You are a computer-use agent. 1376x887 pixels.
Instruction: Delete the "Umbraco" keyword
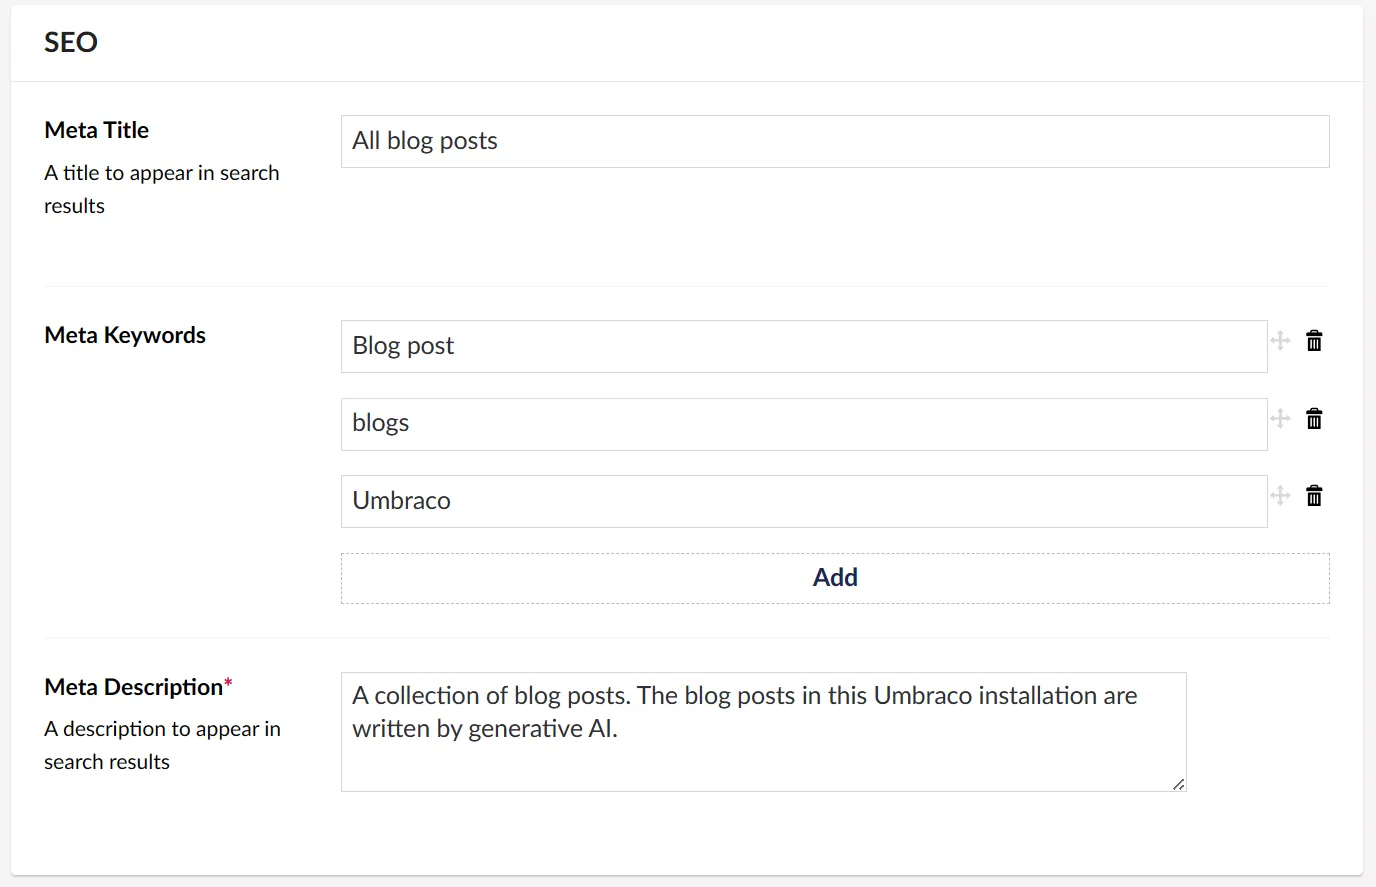click(1314, 496)
